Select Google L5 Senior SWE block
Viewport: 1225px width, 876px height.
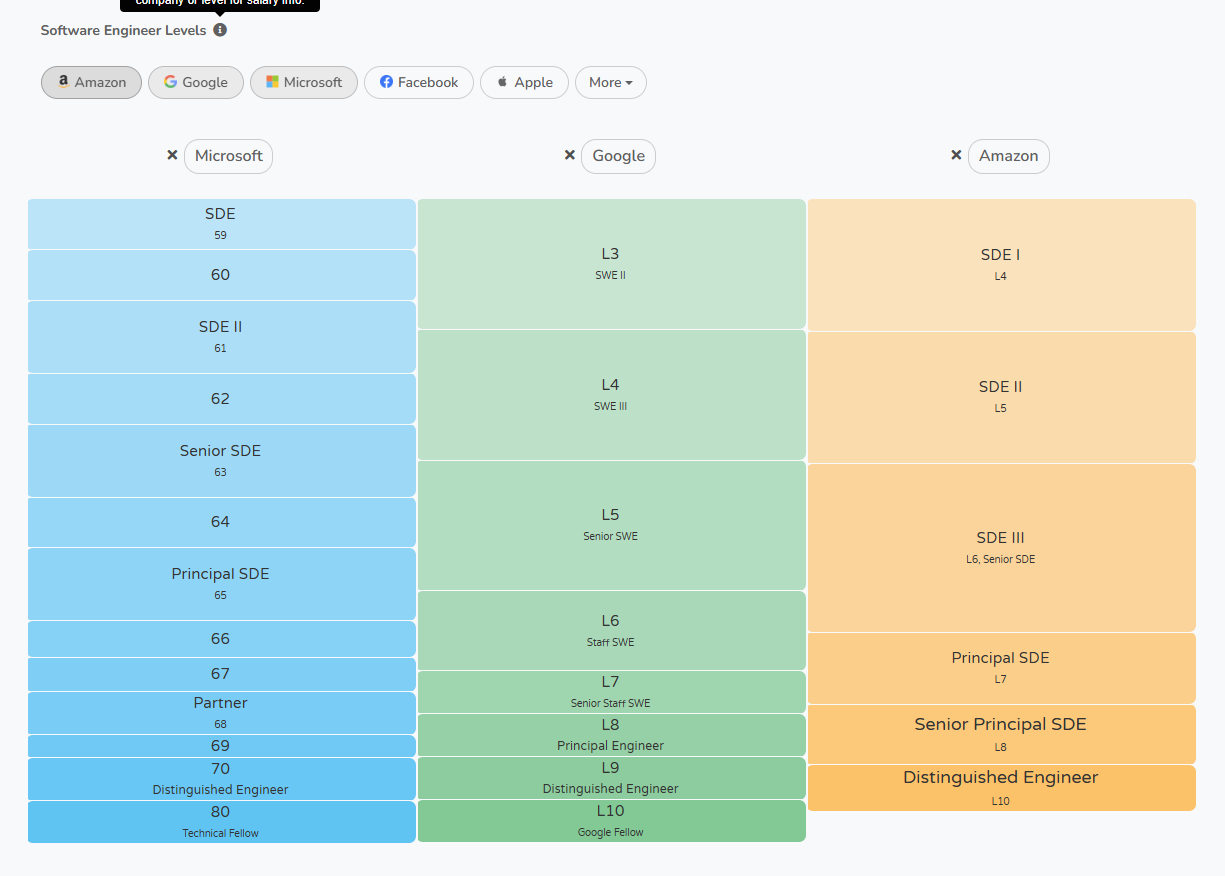click(611, 525)
